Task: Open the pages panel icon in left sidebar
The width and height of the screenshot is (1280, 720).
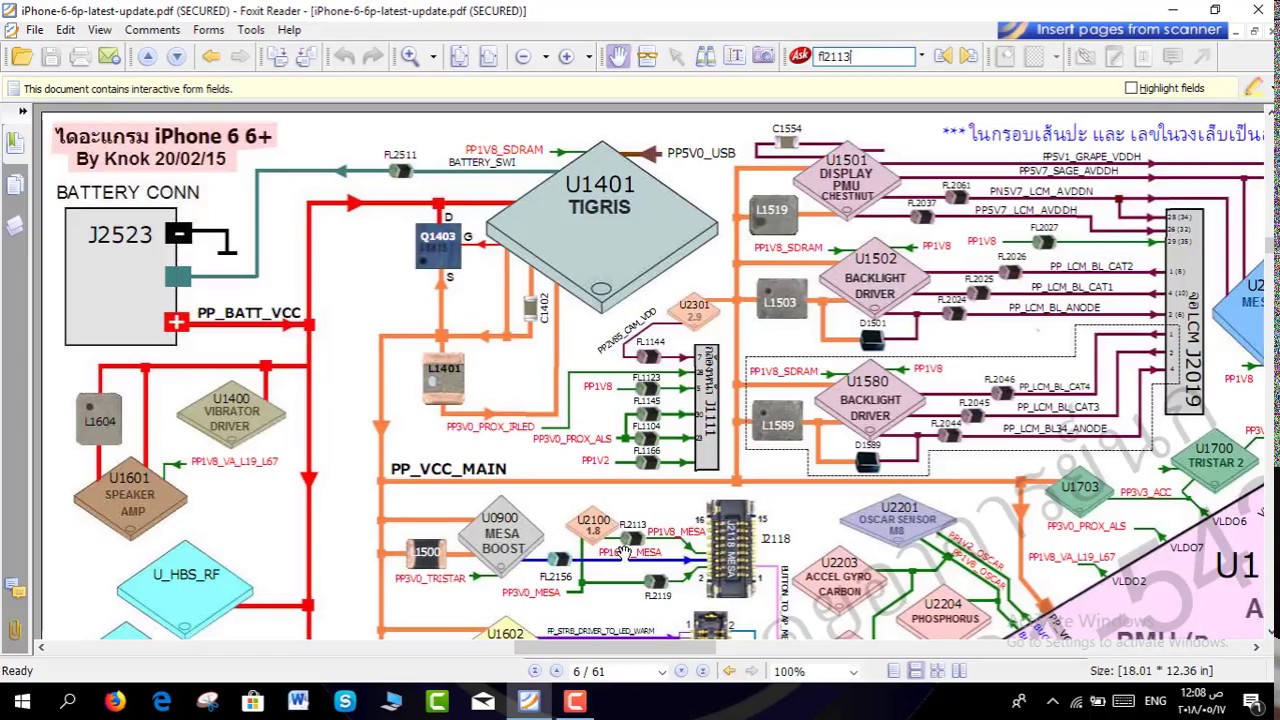Action: (x=15, y=184)
